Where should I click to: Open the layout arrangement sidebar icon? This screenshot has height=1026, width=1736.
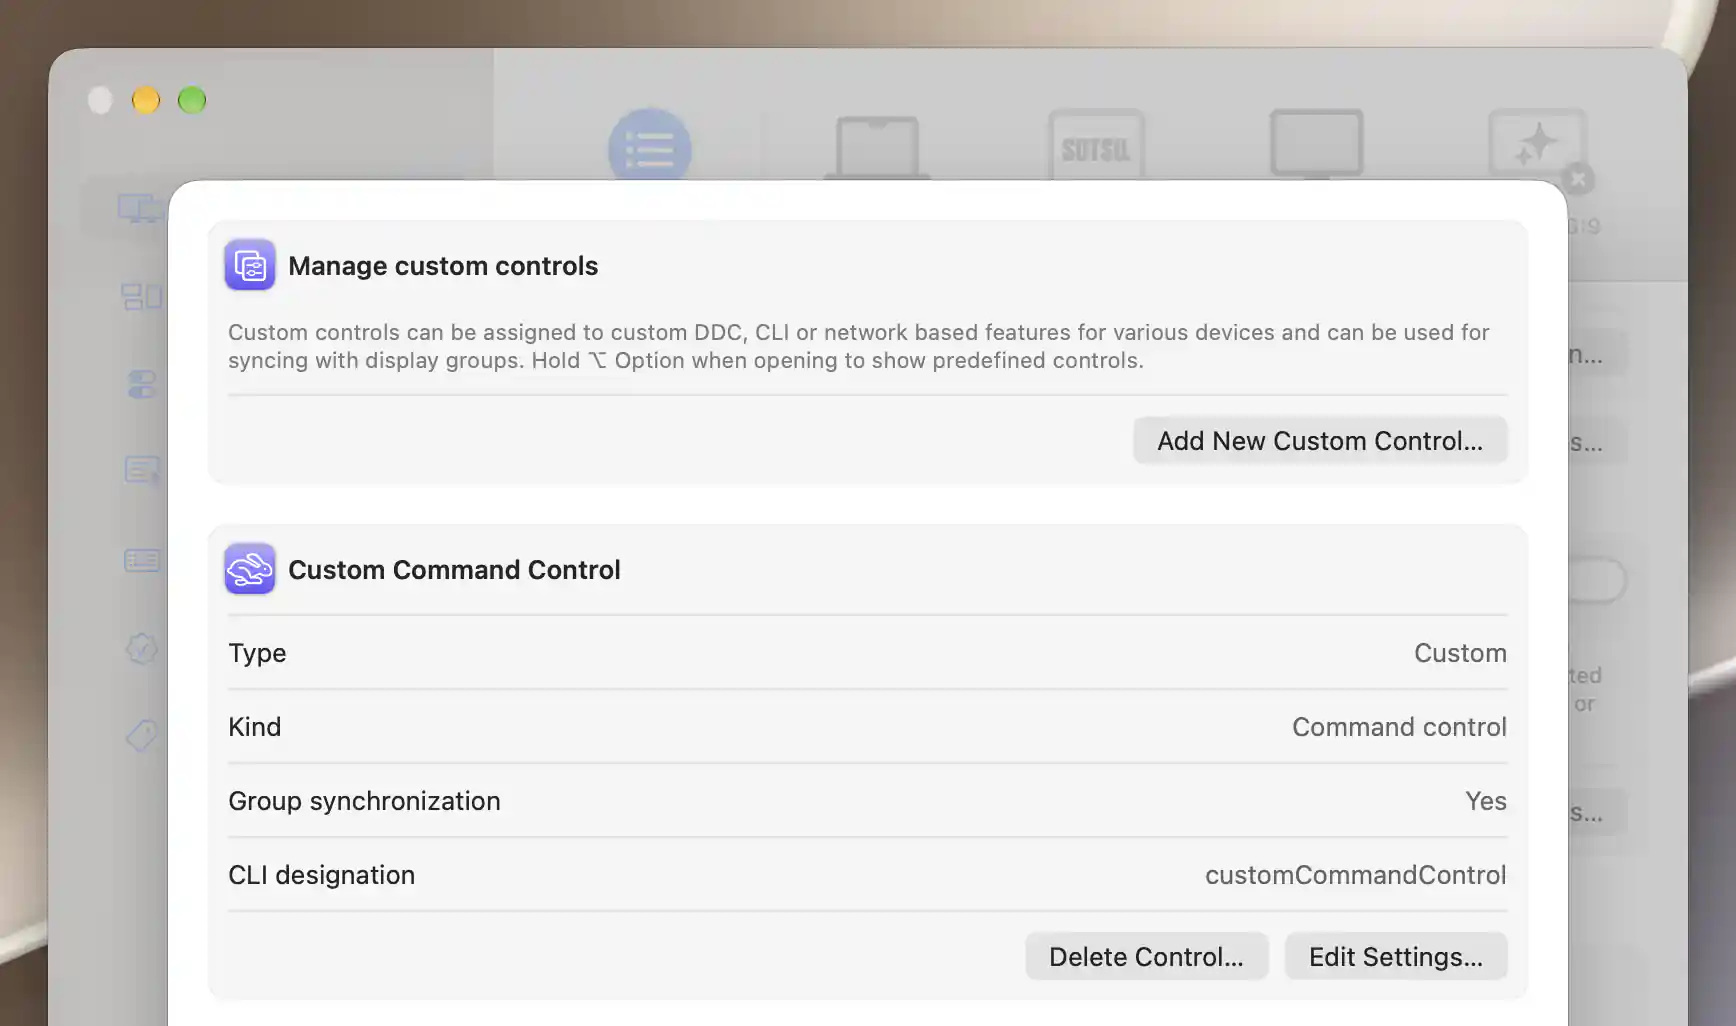(141, 296)
